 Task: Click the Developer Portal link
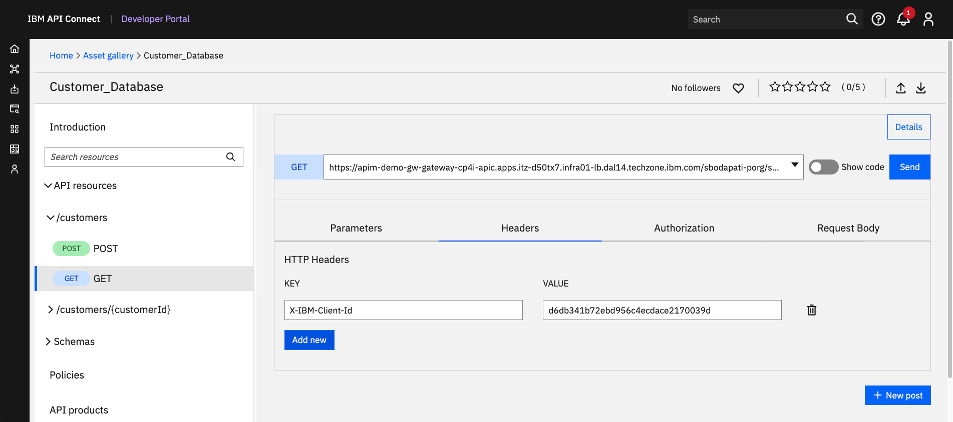pyautogui.click(x=156, y=19)
